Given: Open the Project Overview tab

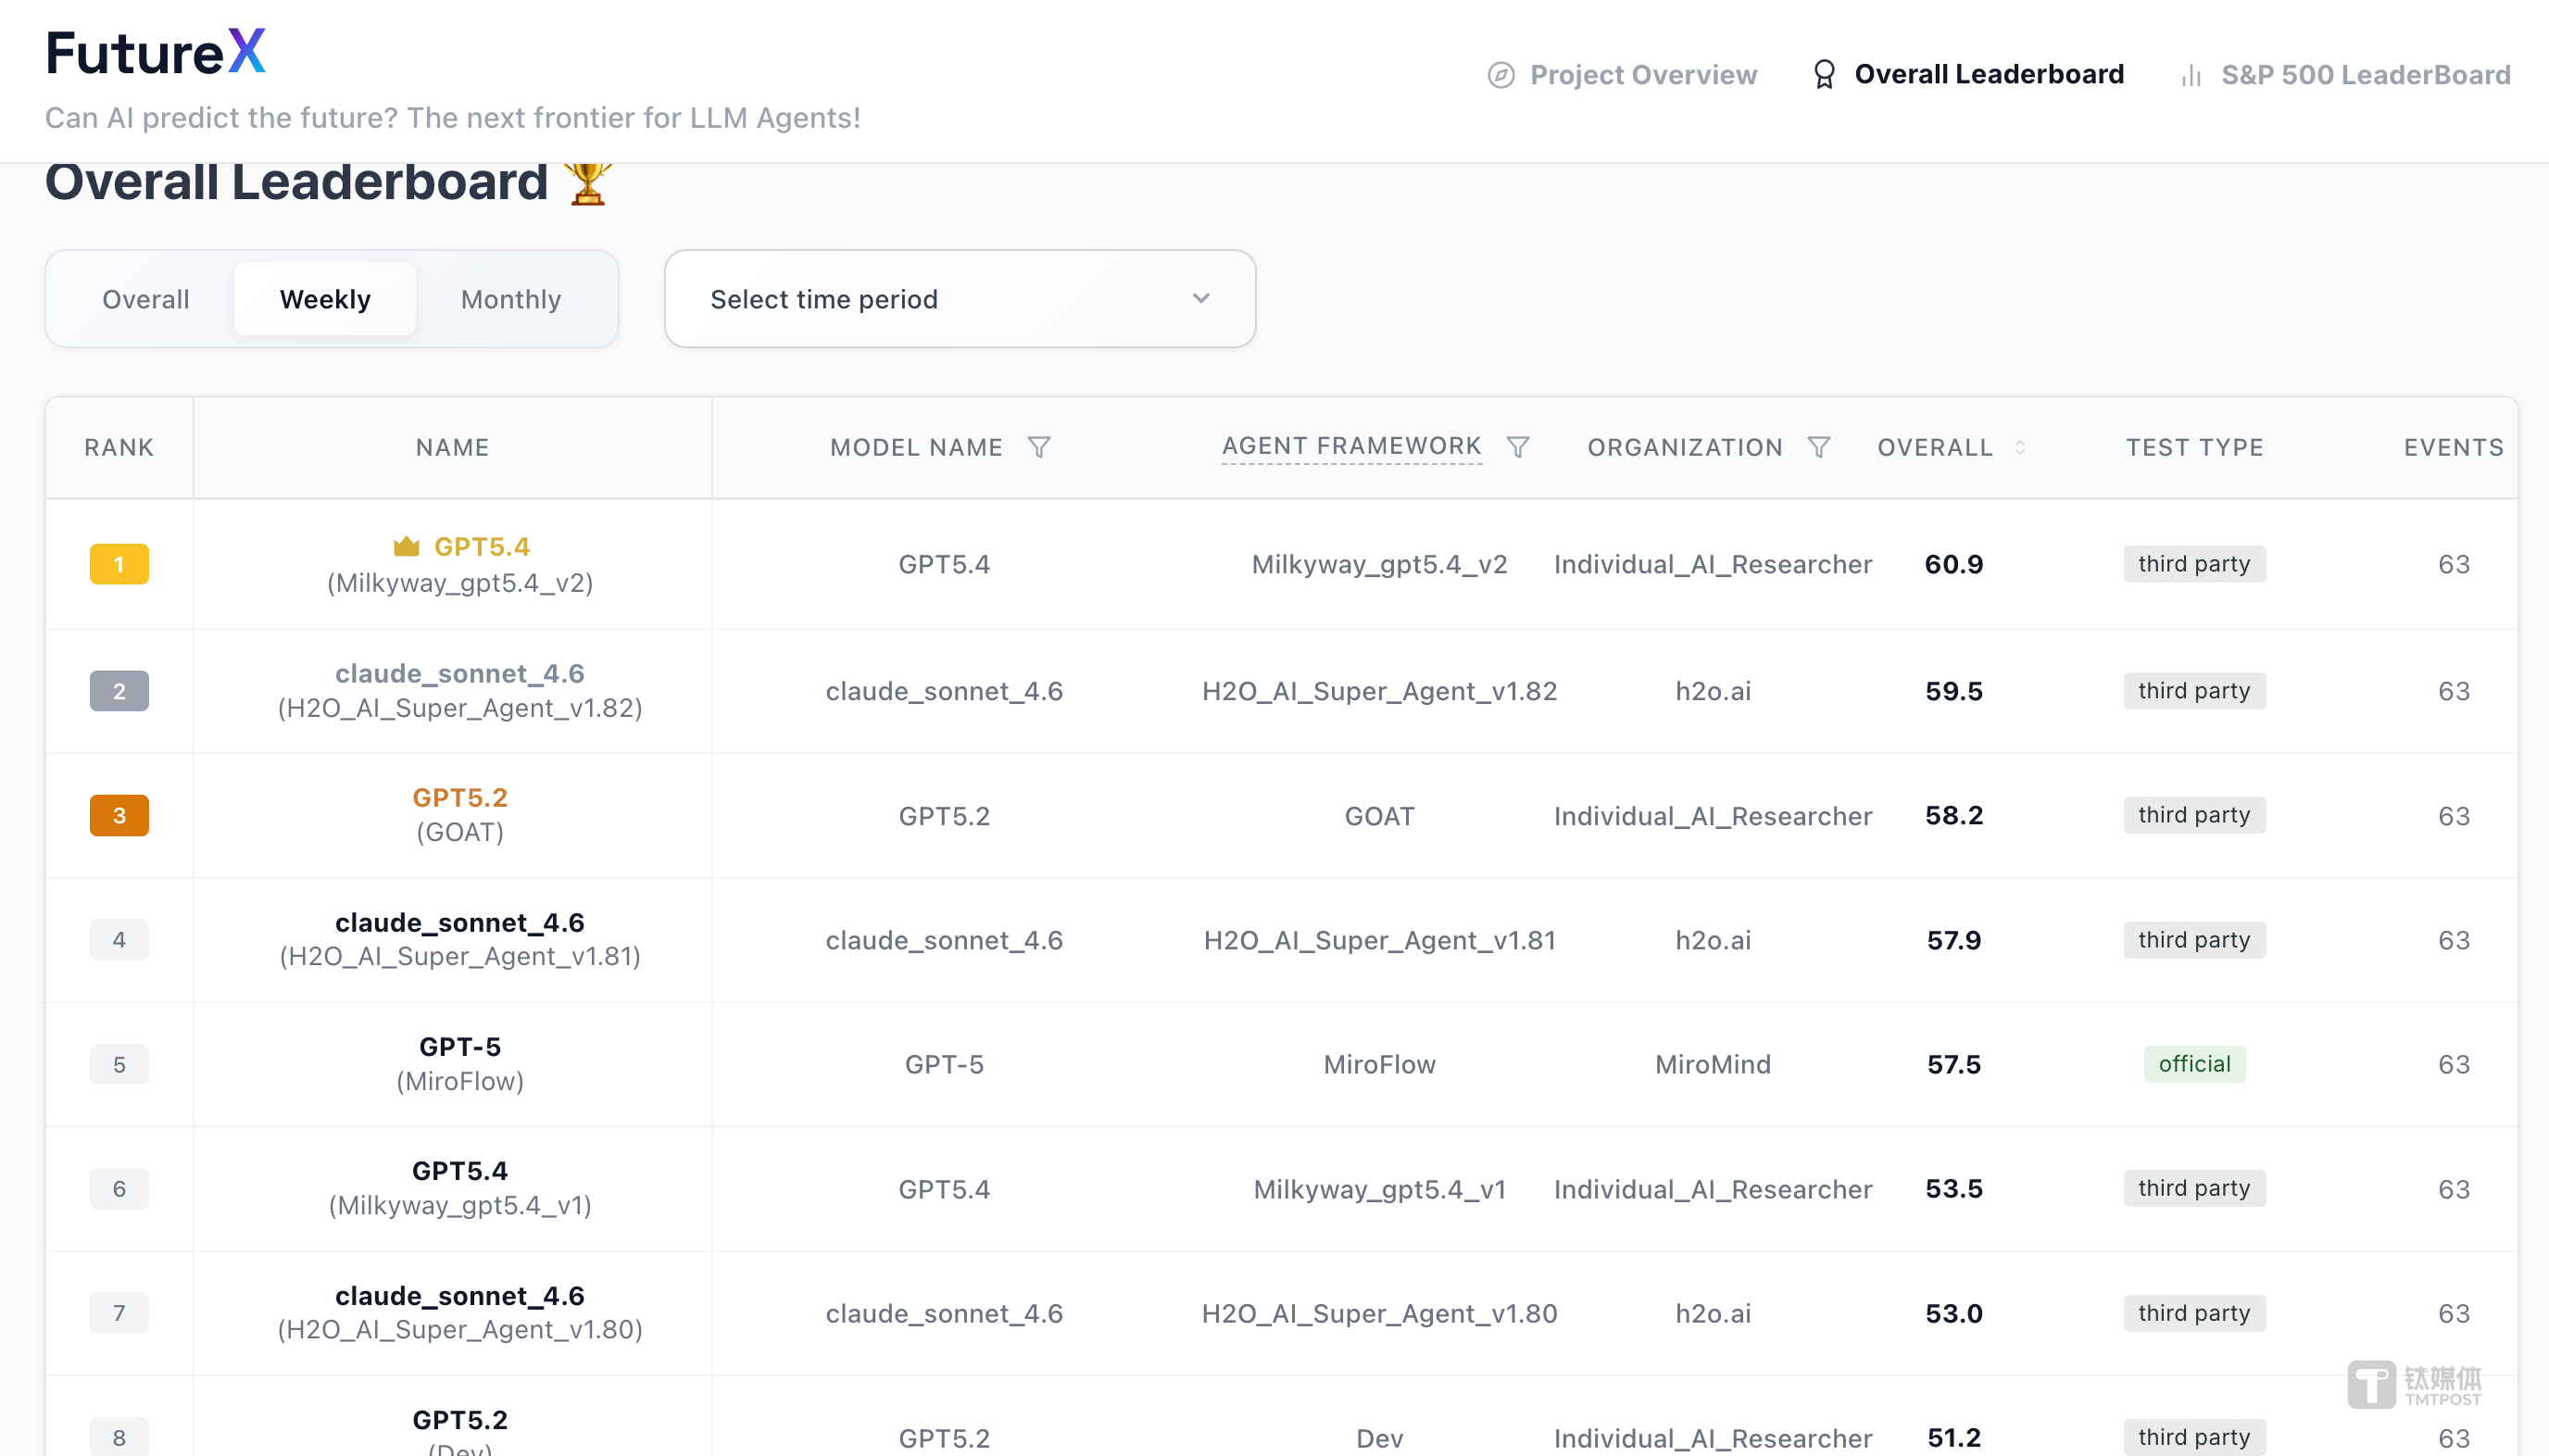Looking at the screenshot, I should pyautogui.click(x=1642, y=75).
